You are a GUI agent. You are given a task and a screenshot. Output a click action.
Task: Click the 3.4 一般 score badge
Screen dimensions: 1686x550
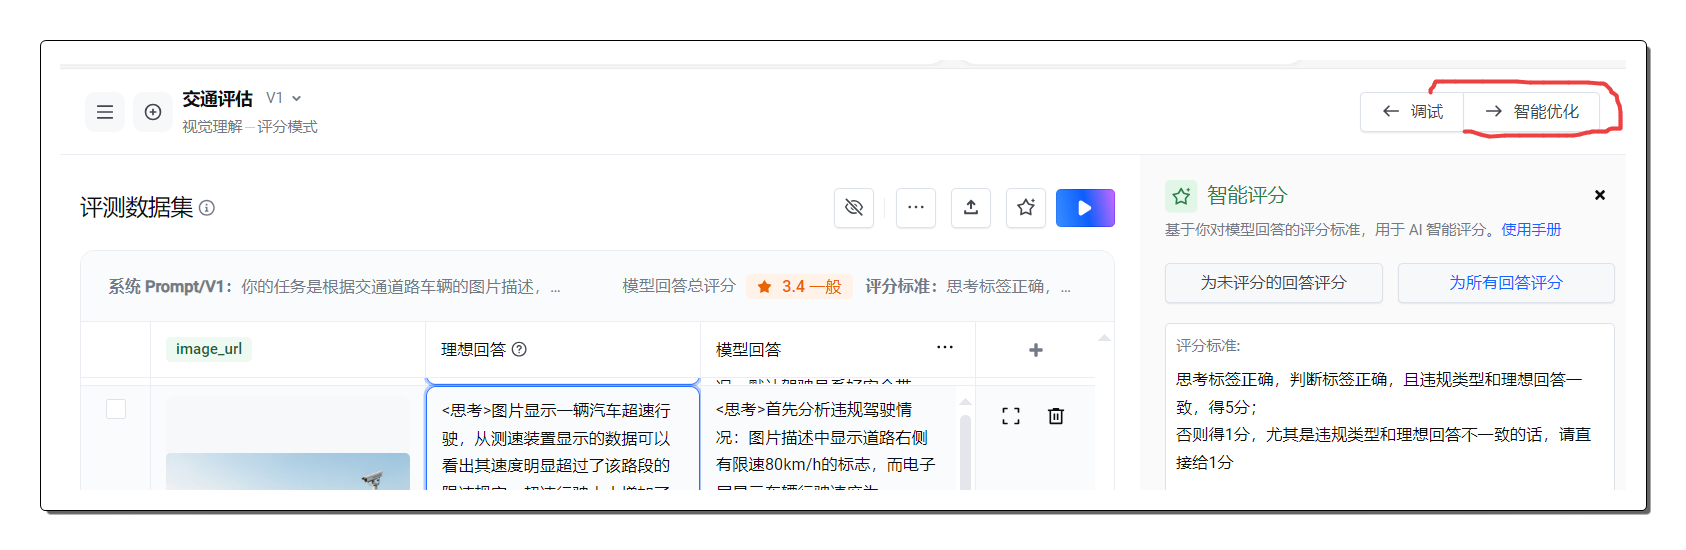point(798,287)
